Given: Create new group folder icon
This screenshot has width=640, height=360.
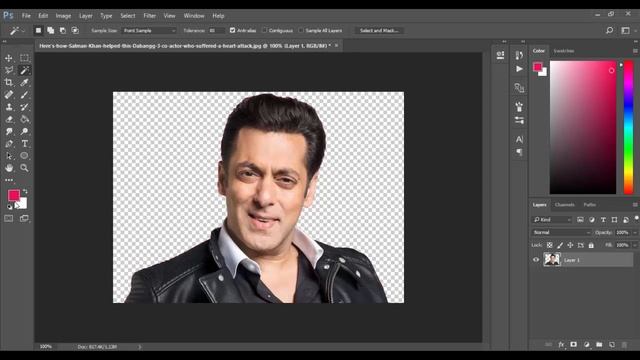Looking at the screenshot, I should (x=599, y=345).
